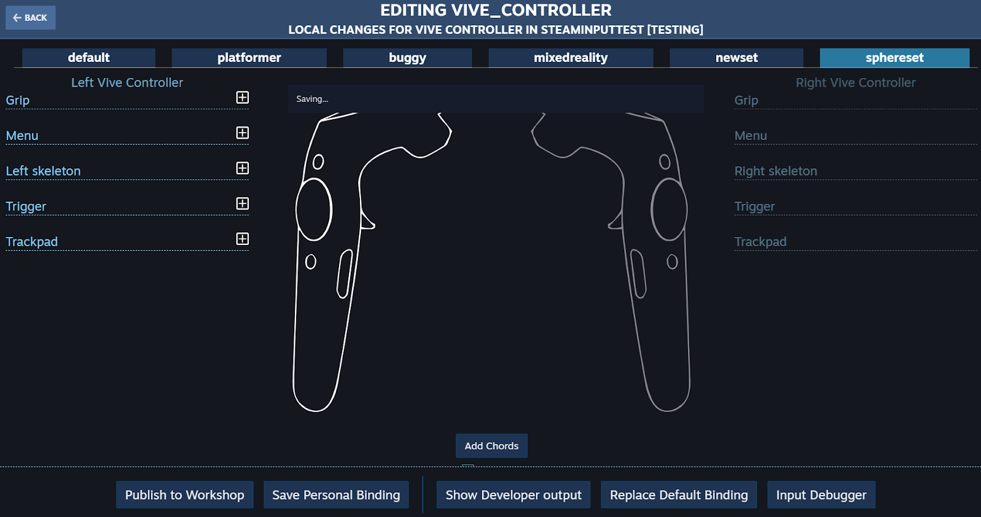Add binding with plus icon beside Left skeleton
The image size is (981, 517).
point(242,168)
